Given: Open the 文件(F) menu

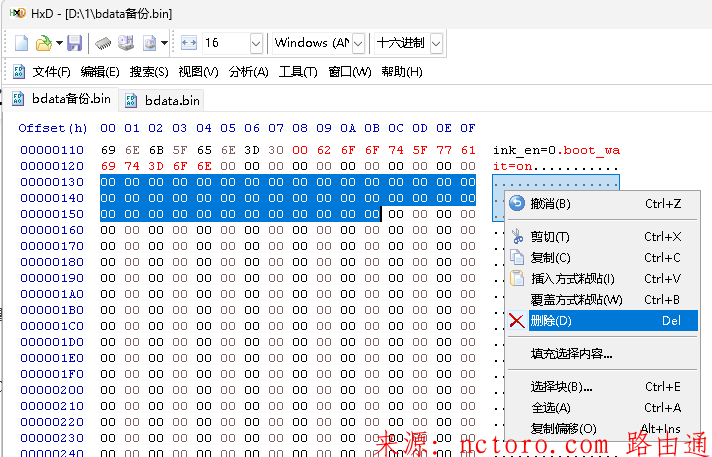Looking at the screenshot, I should (51, 72).
